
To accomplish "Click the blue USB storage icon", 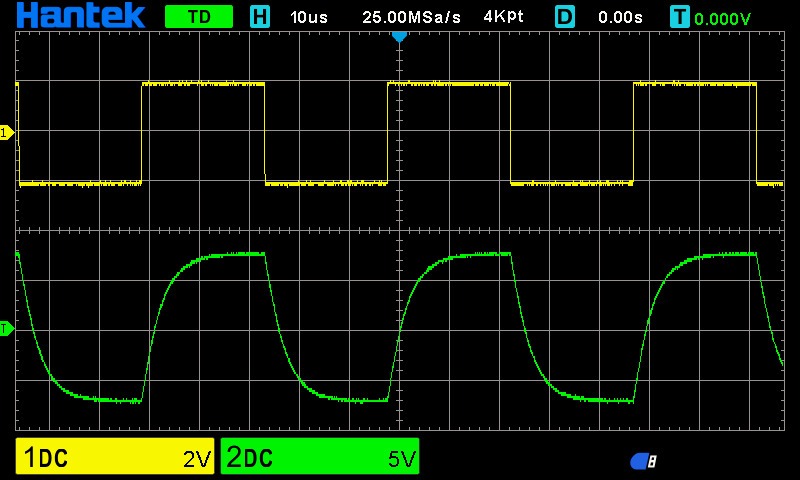I will pyautogui.click(x=643, y=461).
